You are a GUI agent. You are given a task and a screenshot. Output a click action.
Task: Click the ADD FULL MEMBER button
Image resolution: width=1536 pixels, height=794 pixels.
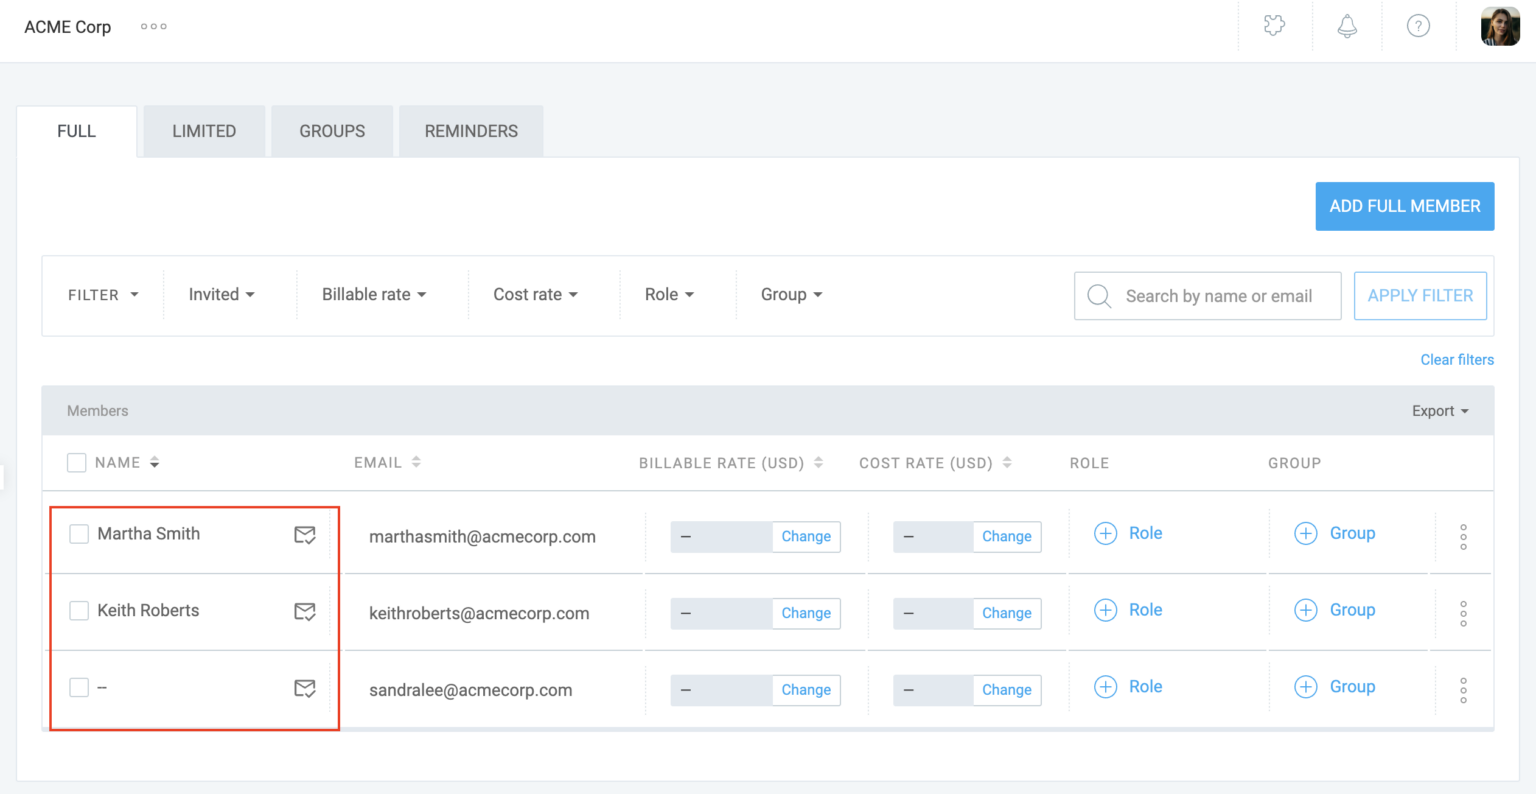point(1405,206)
